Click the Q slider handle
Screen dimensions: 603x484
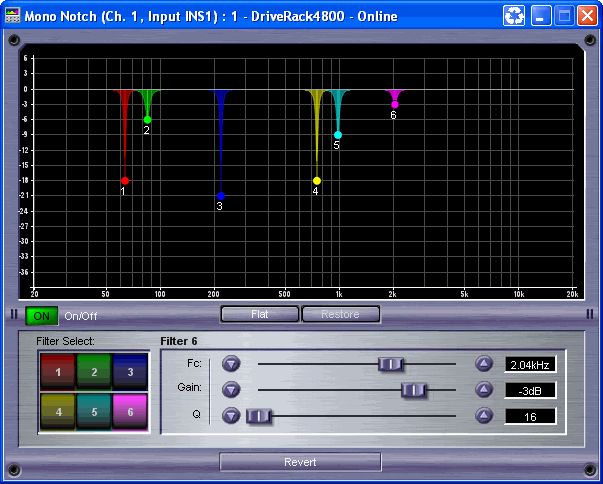259,416
